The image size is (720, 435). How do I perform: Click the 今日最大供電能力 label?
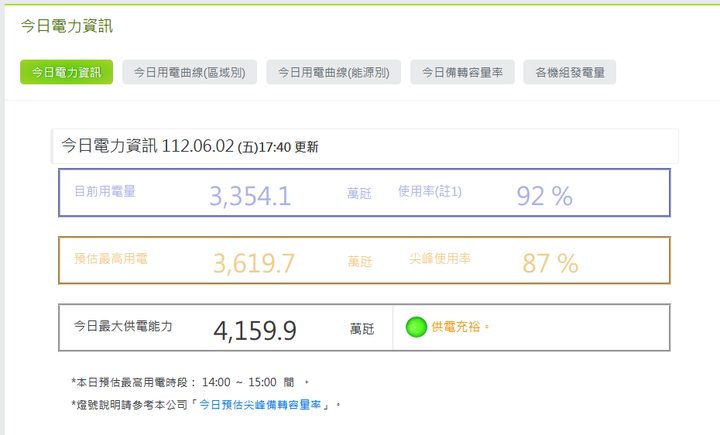pos(123,326)
